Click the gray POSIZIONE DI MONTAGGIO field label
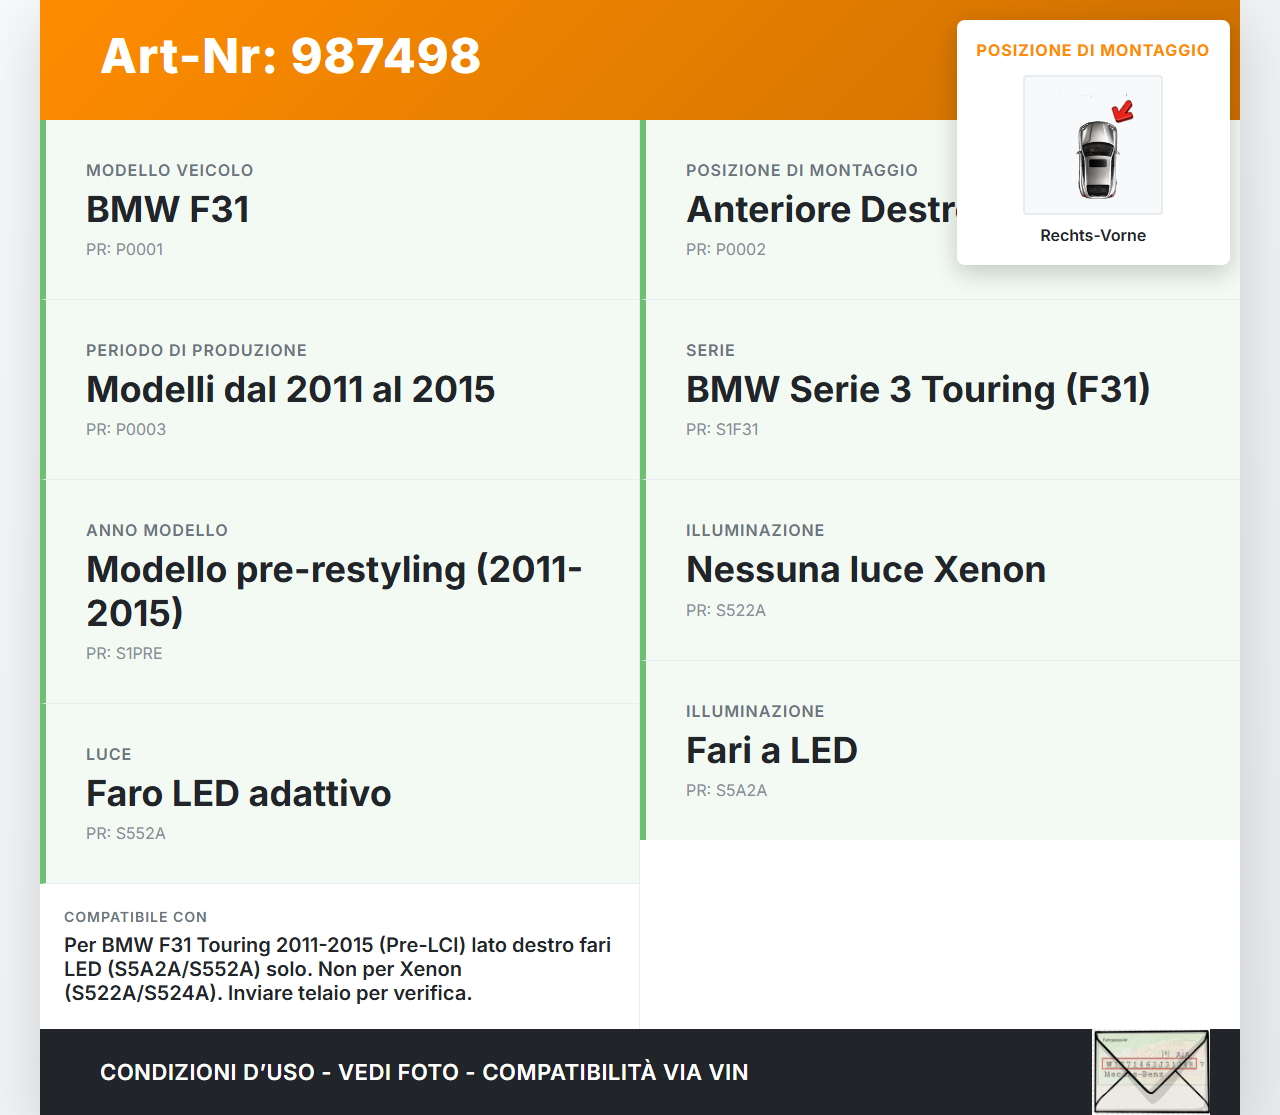The width and height of the screenshot is (1280, 1115). tap(802, 170)
